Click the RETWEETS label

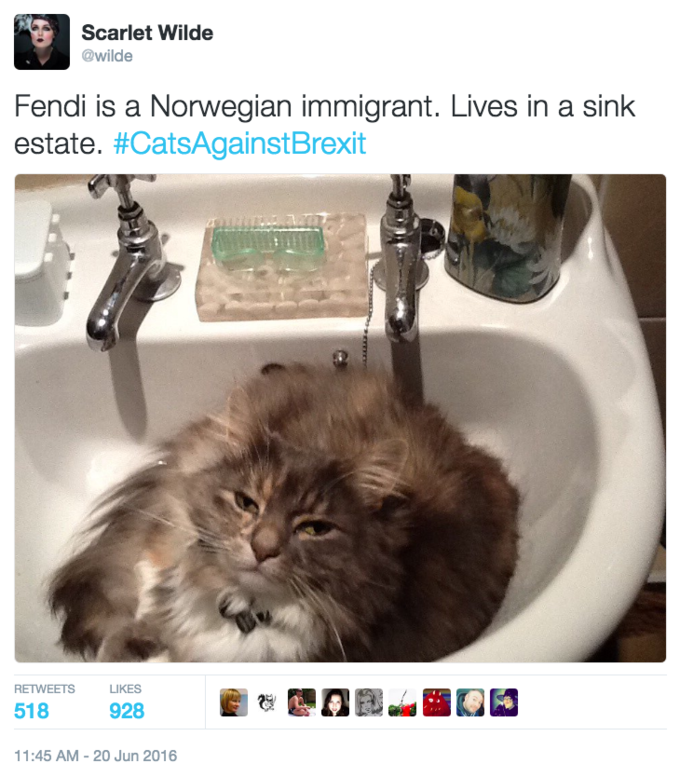[45, 689]
